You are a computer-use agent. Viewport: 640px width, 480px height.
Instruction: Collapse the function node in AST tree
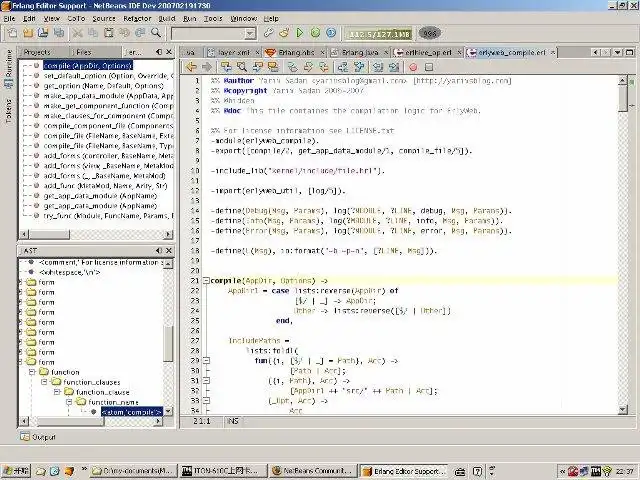coord(32,372)
